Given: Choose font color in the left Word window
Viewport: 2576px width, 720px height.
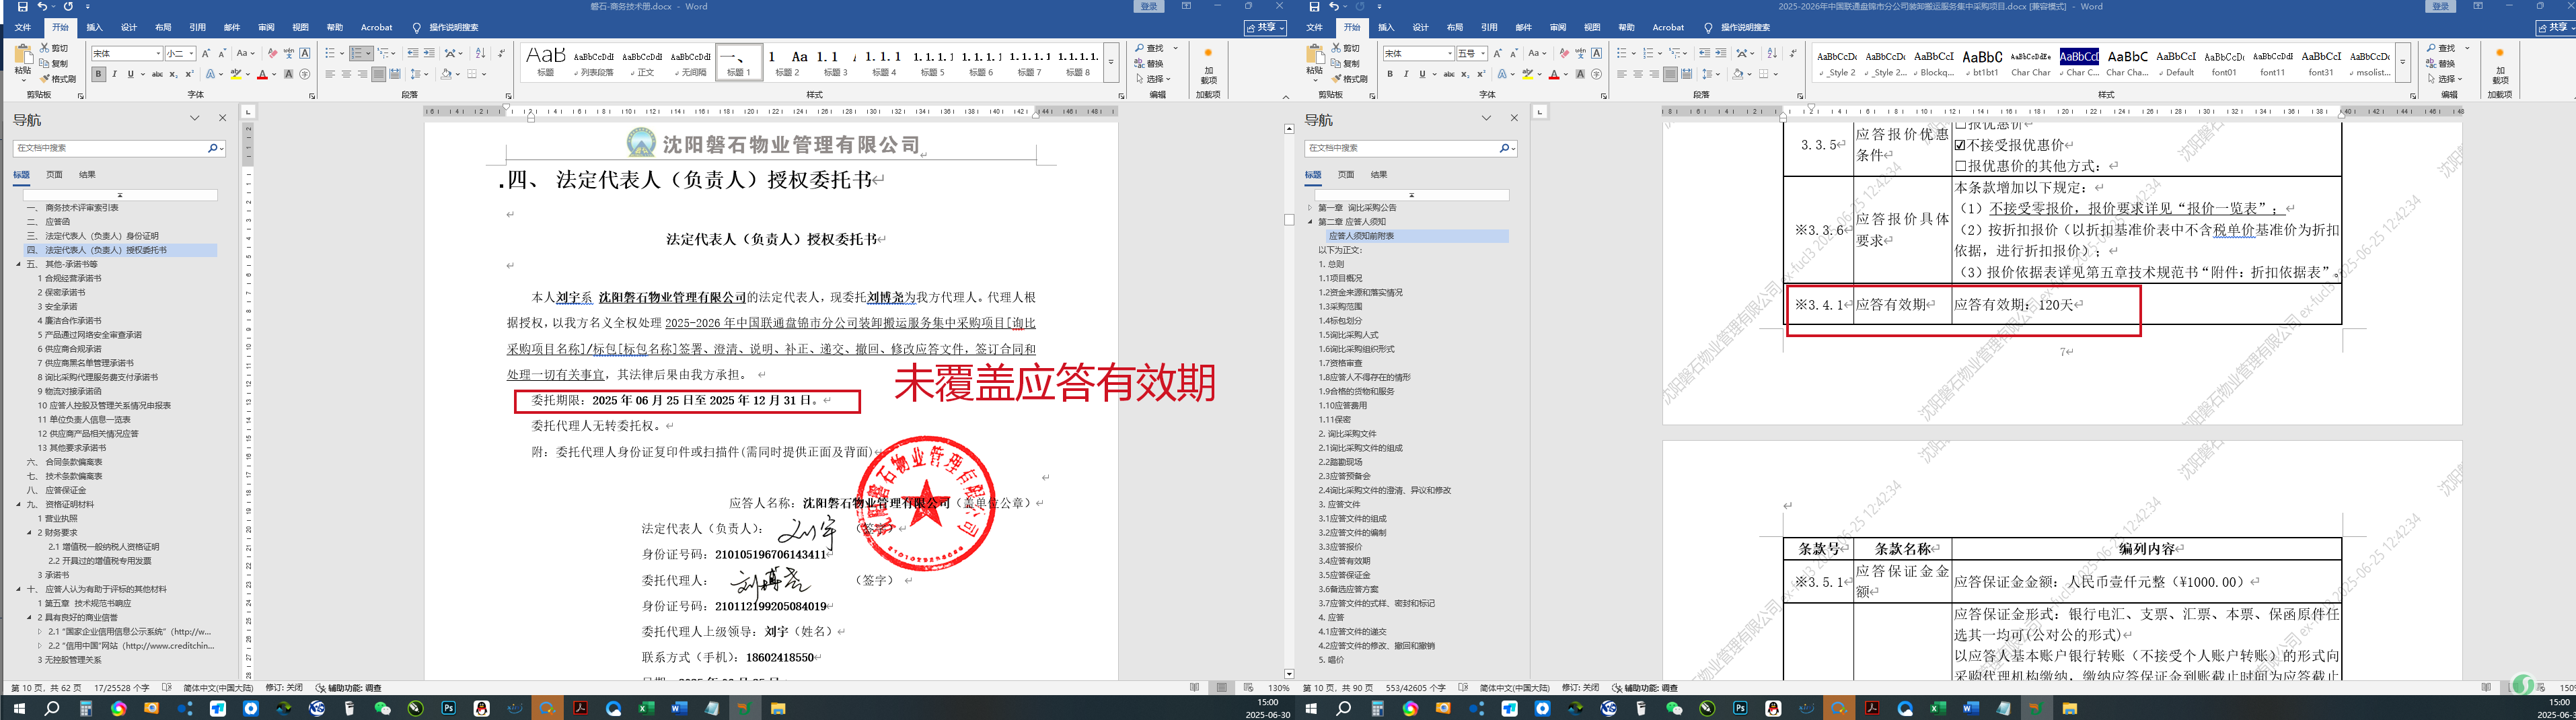Looking at the screenshot, I should [x=262, y=74].
